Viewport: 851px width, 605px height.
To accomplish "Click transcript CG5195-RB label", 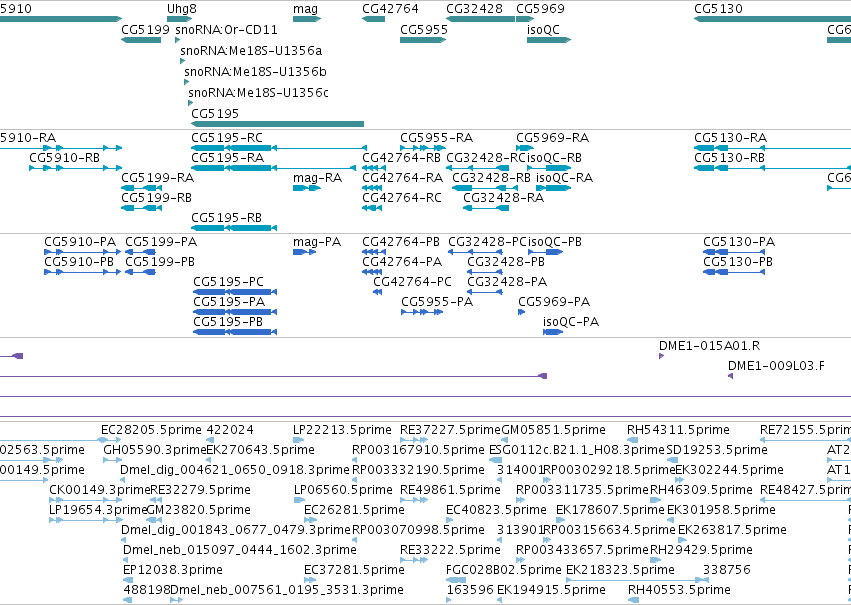I will pyautogui.click(x=226, y=218).
